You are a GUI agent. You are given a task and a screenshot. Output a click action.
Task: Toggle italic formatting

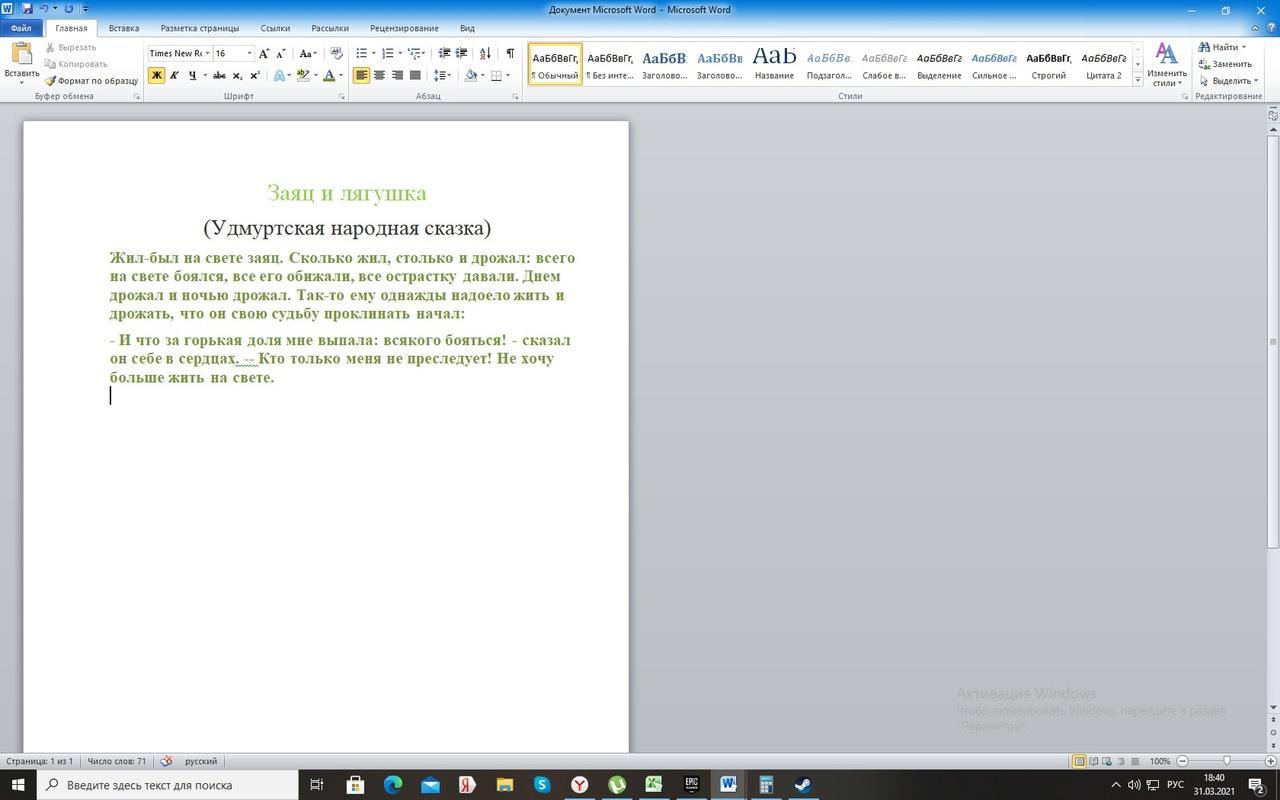[x=174, y=76]
